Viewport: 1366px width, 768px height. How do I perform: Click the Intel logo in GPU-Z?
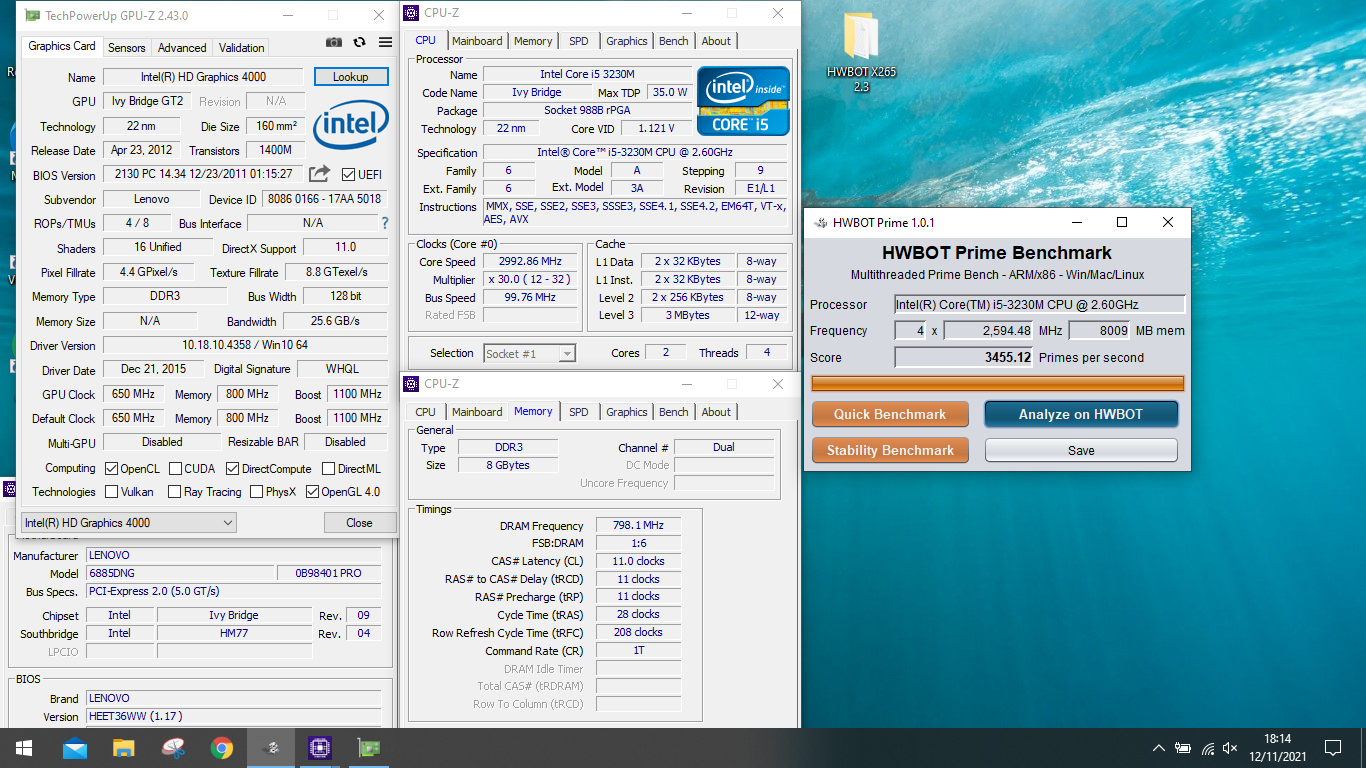tap(350, 127)
